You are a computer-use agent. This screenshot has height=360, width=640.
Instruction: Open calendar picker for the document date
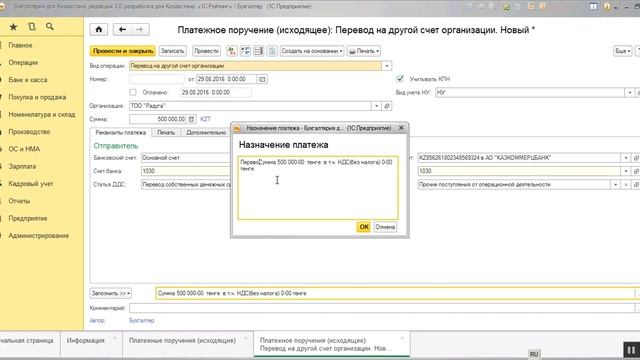262,79
